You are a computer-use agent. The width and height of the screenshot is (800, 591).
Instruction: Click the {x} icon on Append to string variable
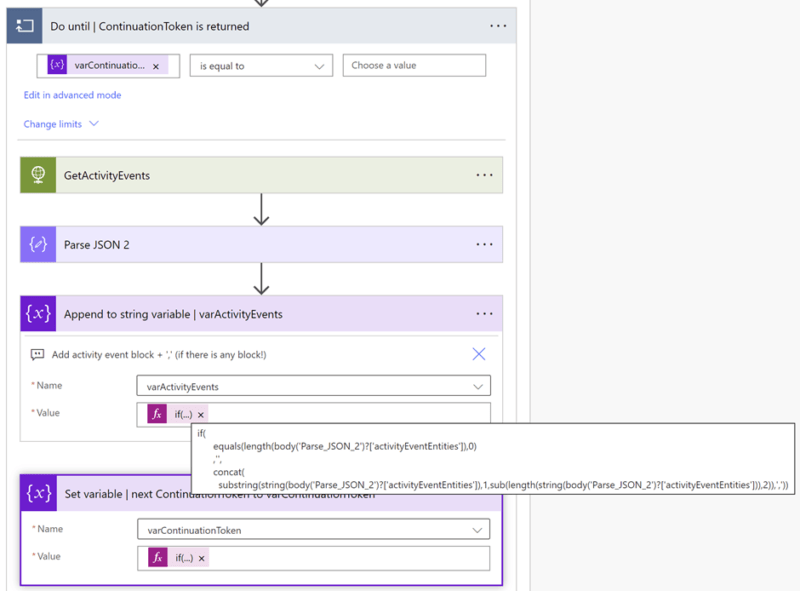pyautogui.click(x=38, y=314)
